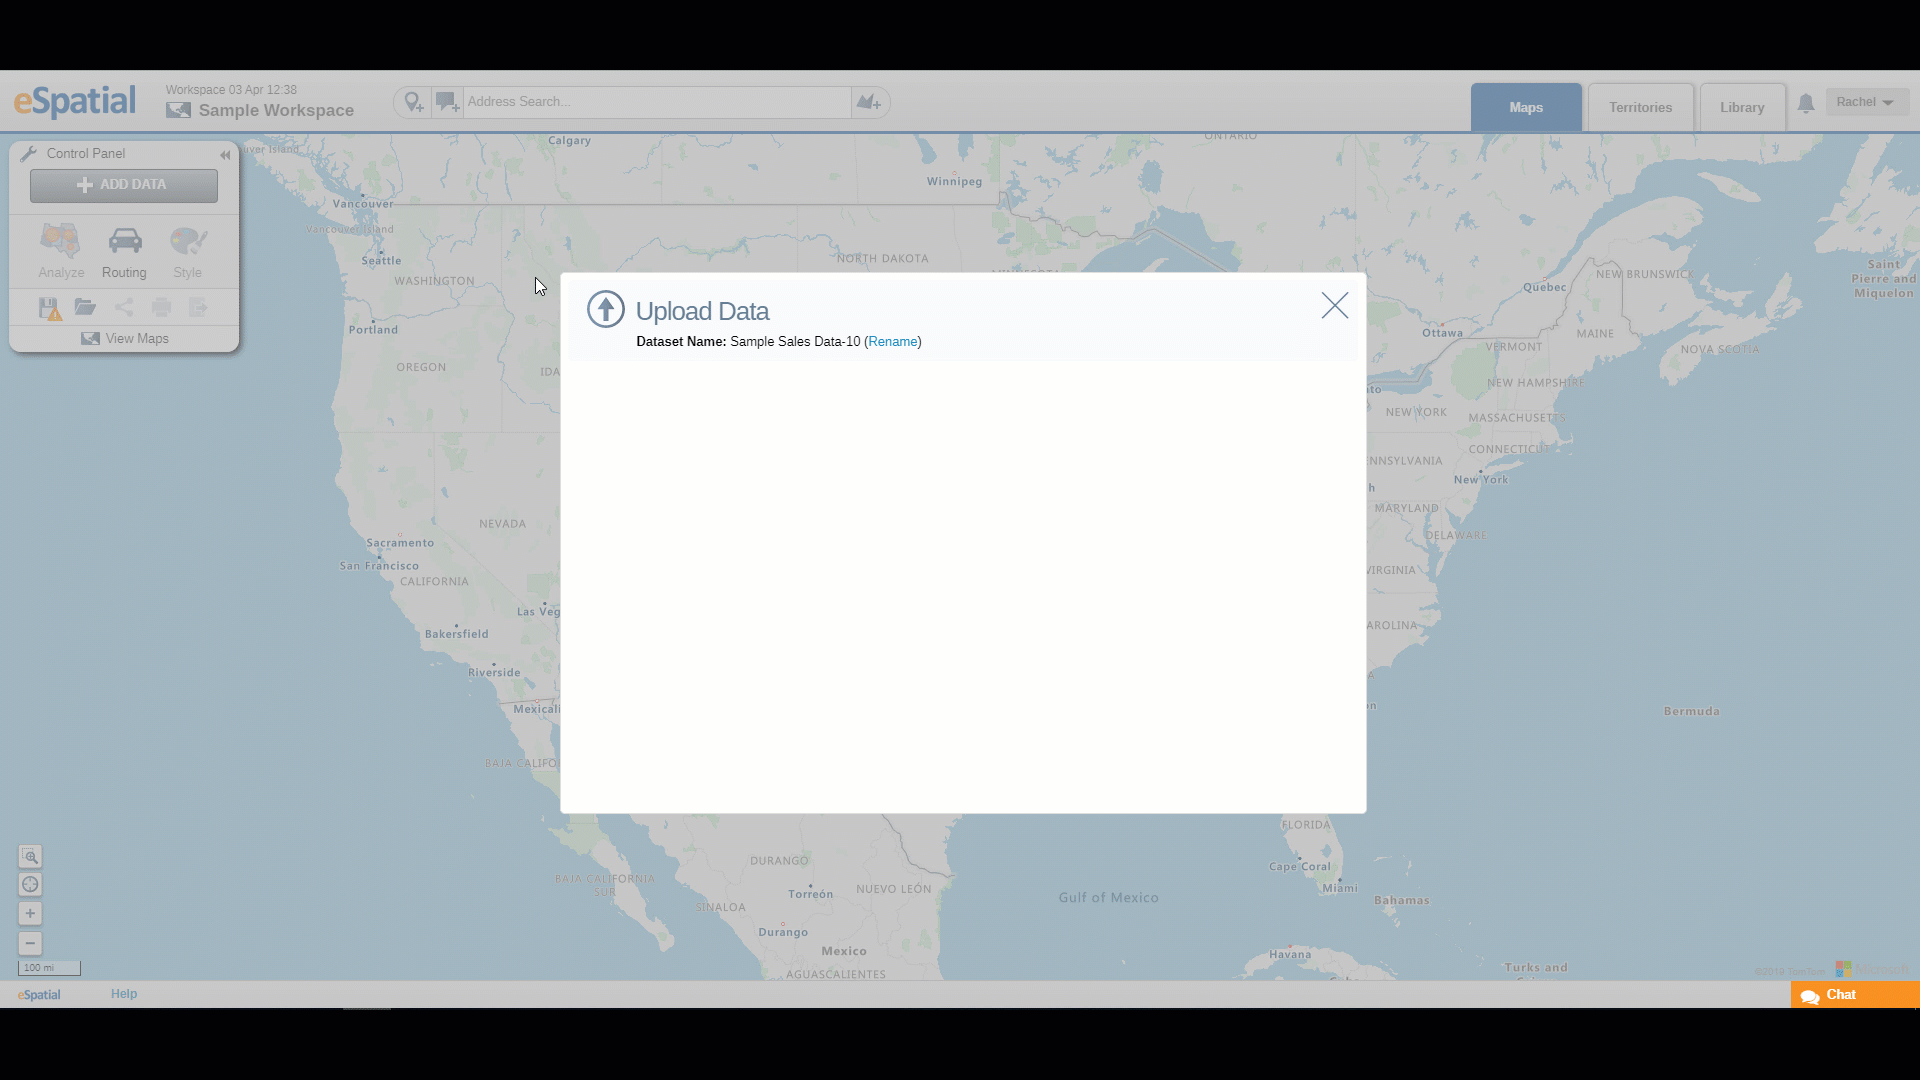This screenshot has width=1920, height=1080.
Task: Open the Routing tool
Action: point(124,251)
